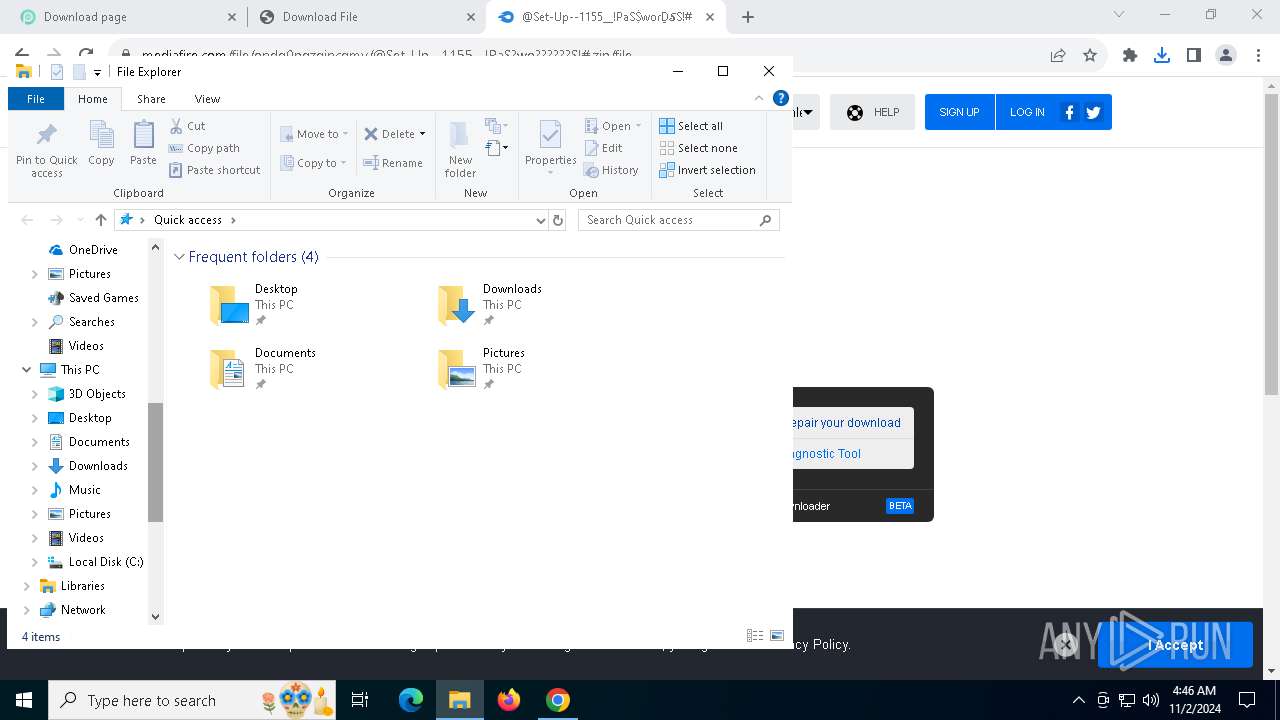Click Select all in ribbon
1280x720 pixels.
point(691,126)
